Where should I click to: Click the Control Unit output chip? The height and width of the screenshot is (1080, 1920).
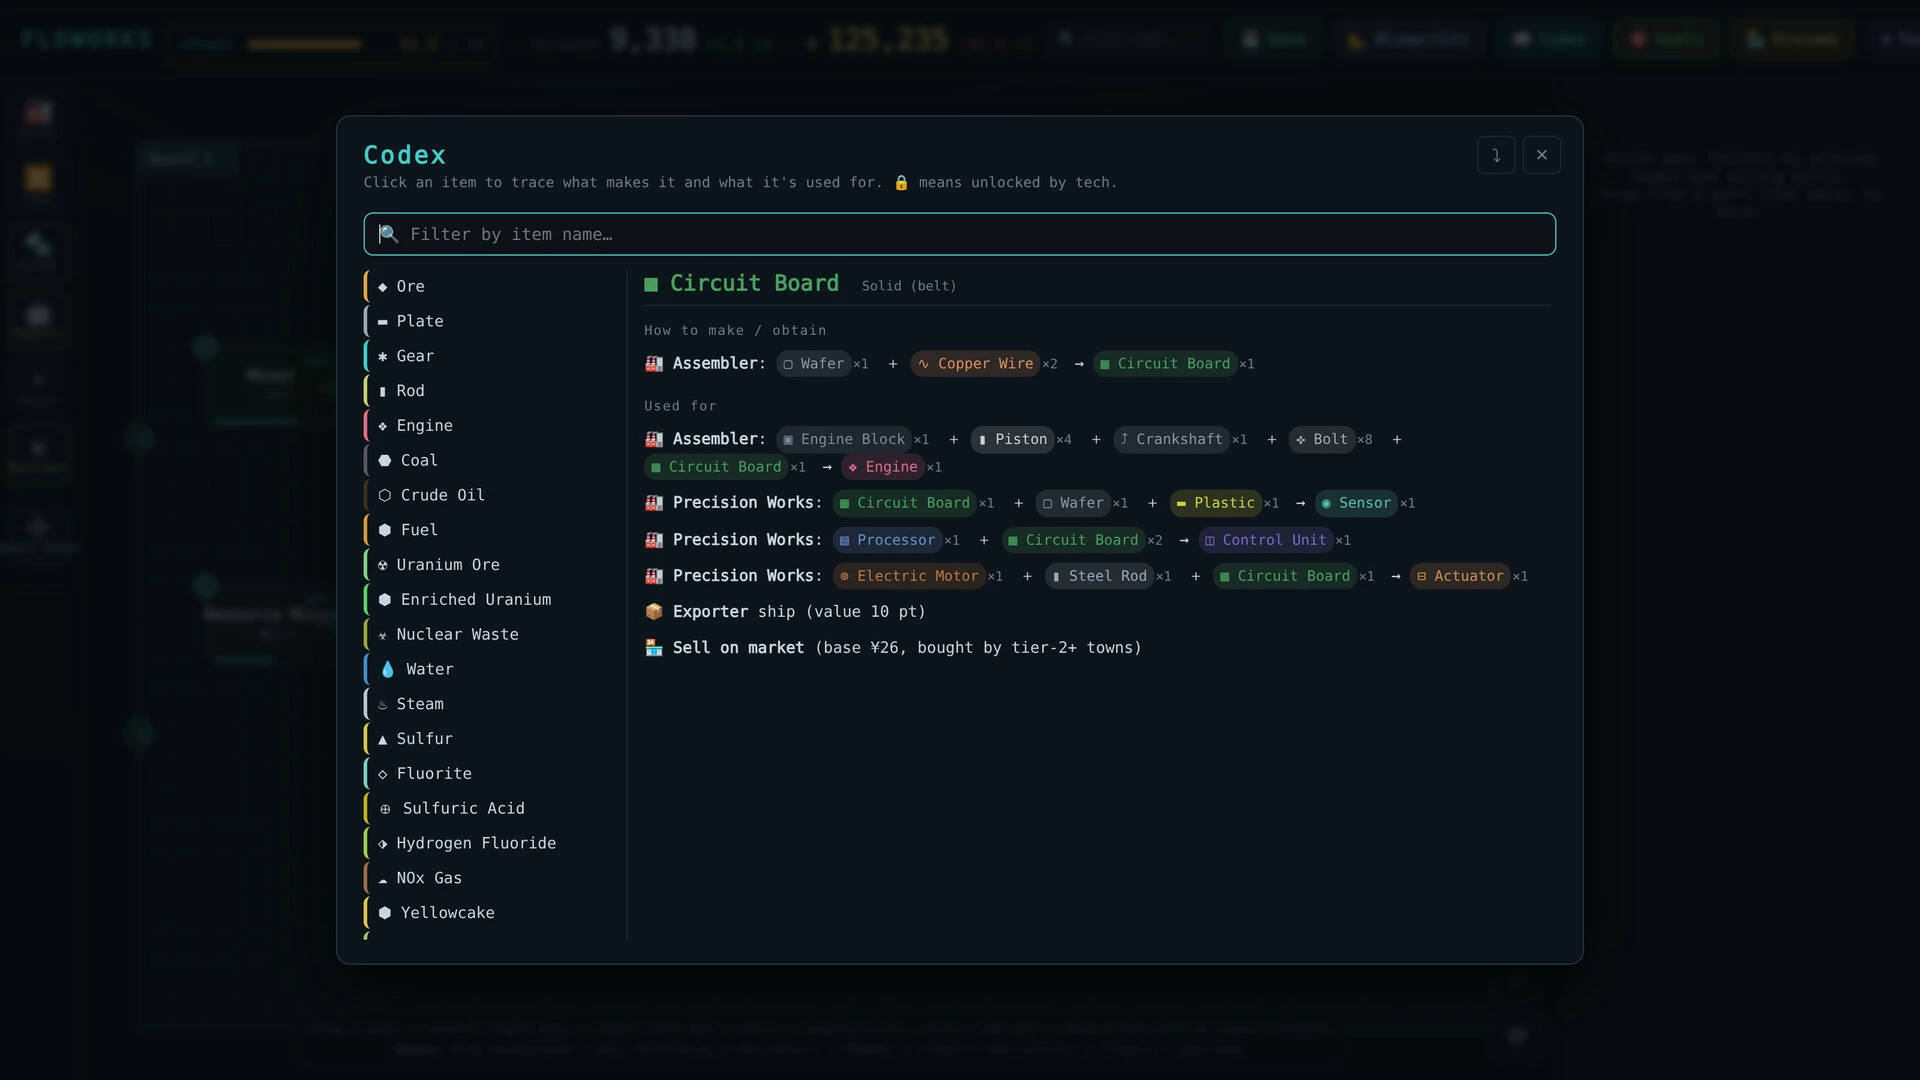click(x=1265, y=540)
